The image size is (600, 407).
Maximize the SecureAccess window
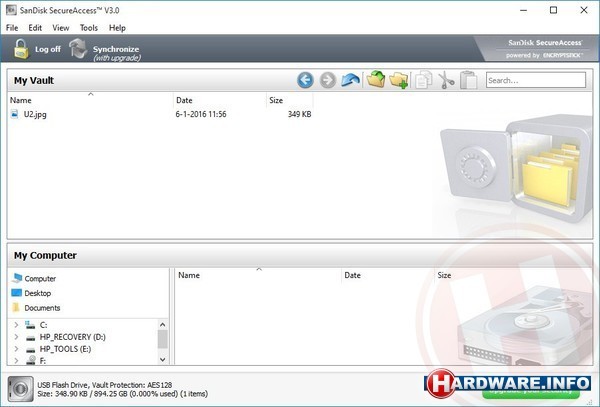pyautogui.click(x=553, y=10)
